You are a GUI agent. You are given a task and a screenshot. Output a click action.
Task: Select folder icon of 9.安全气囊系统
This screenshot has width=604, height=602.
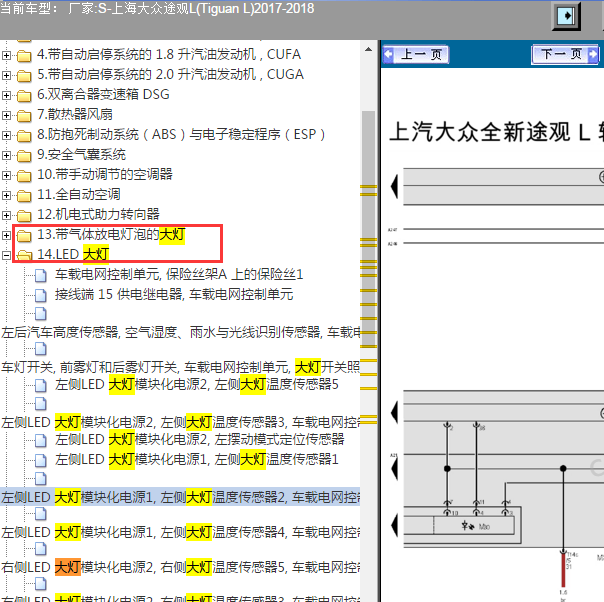click(x=24, y=156)
